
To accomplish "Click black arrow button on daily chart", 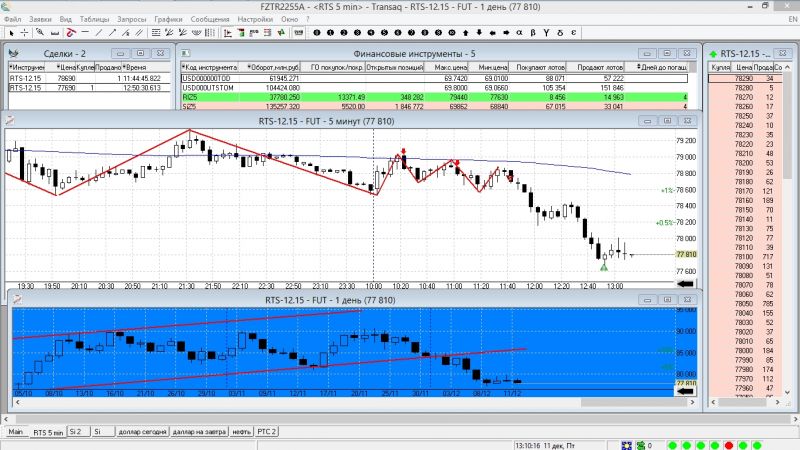I will tap(685, 391).
